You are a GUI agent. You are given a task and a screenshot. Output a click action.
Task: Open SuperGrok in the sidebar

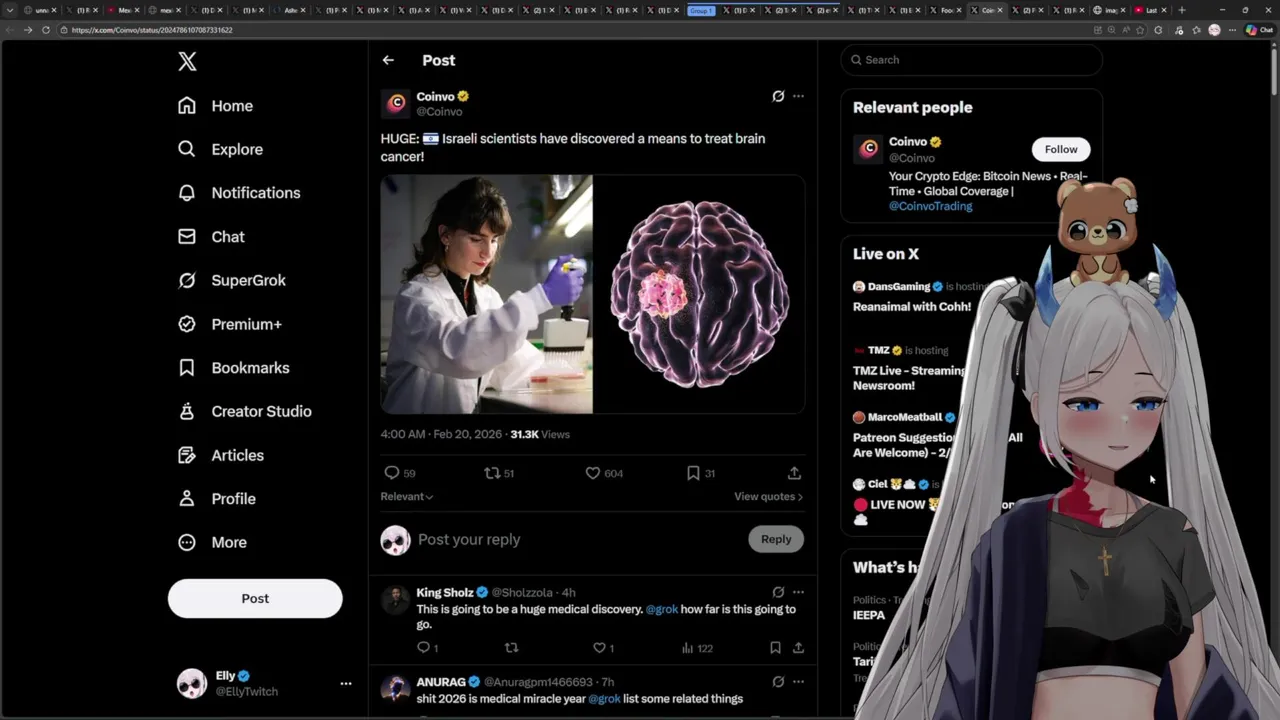click(232, 280)
